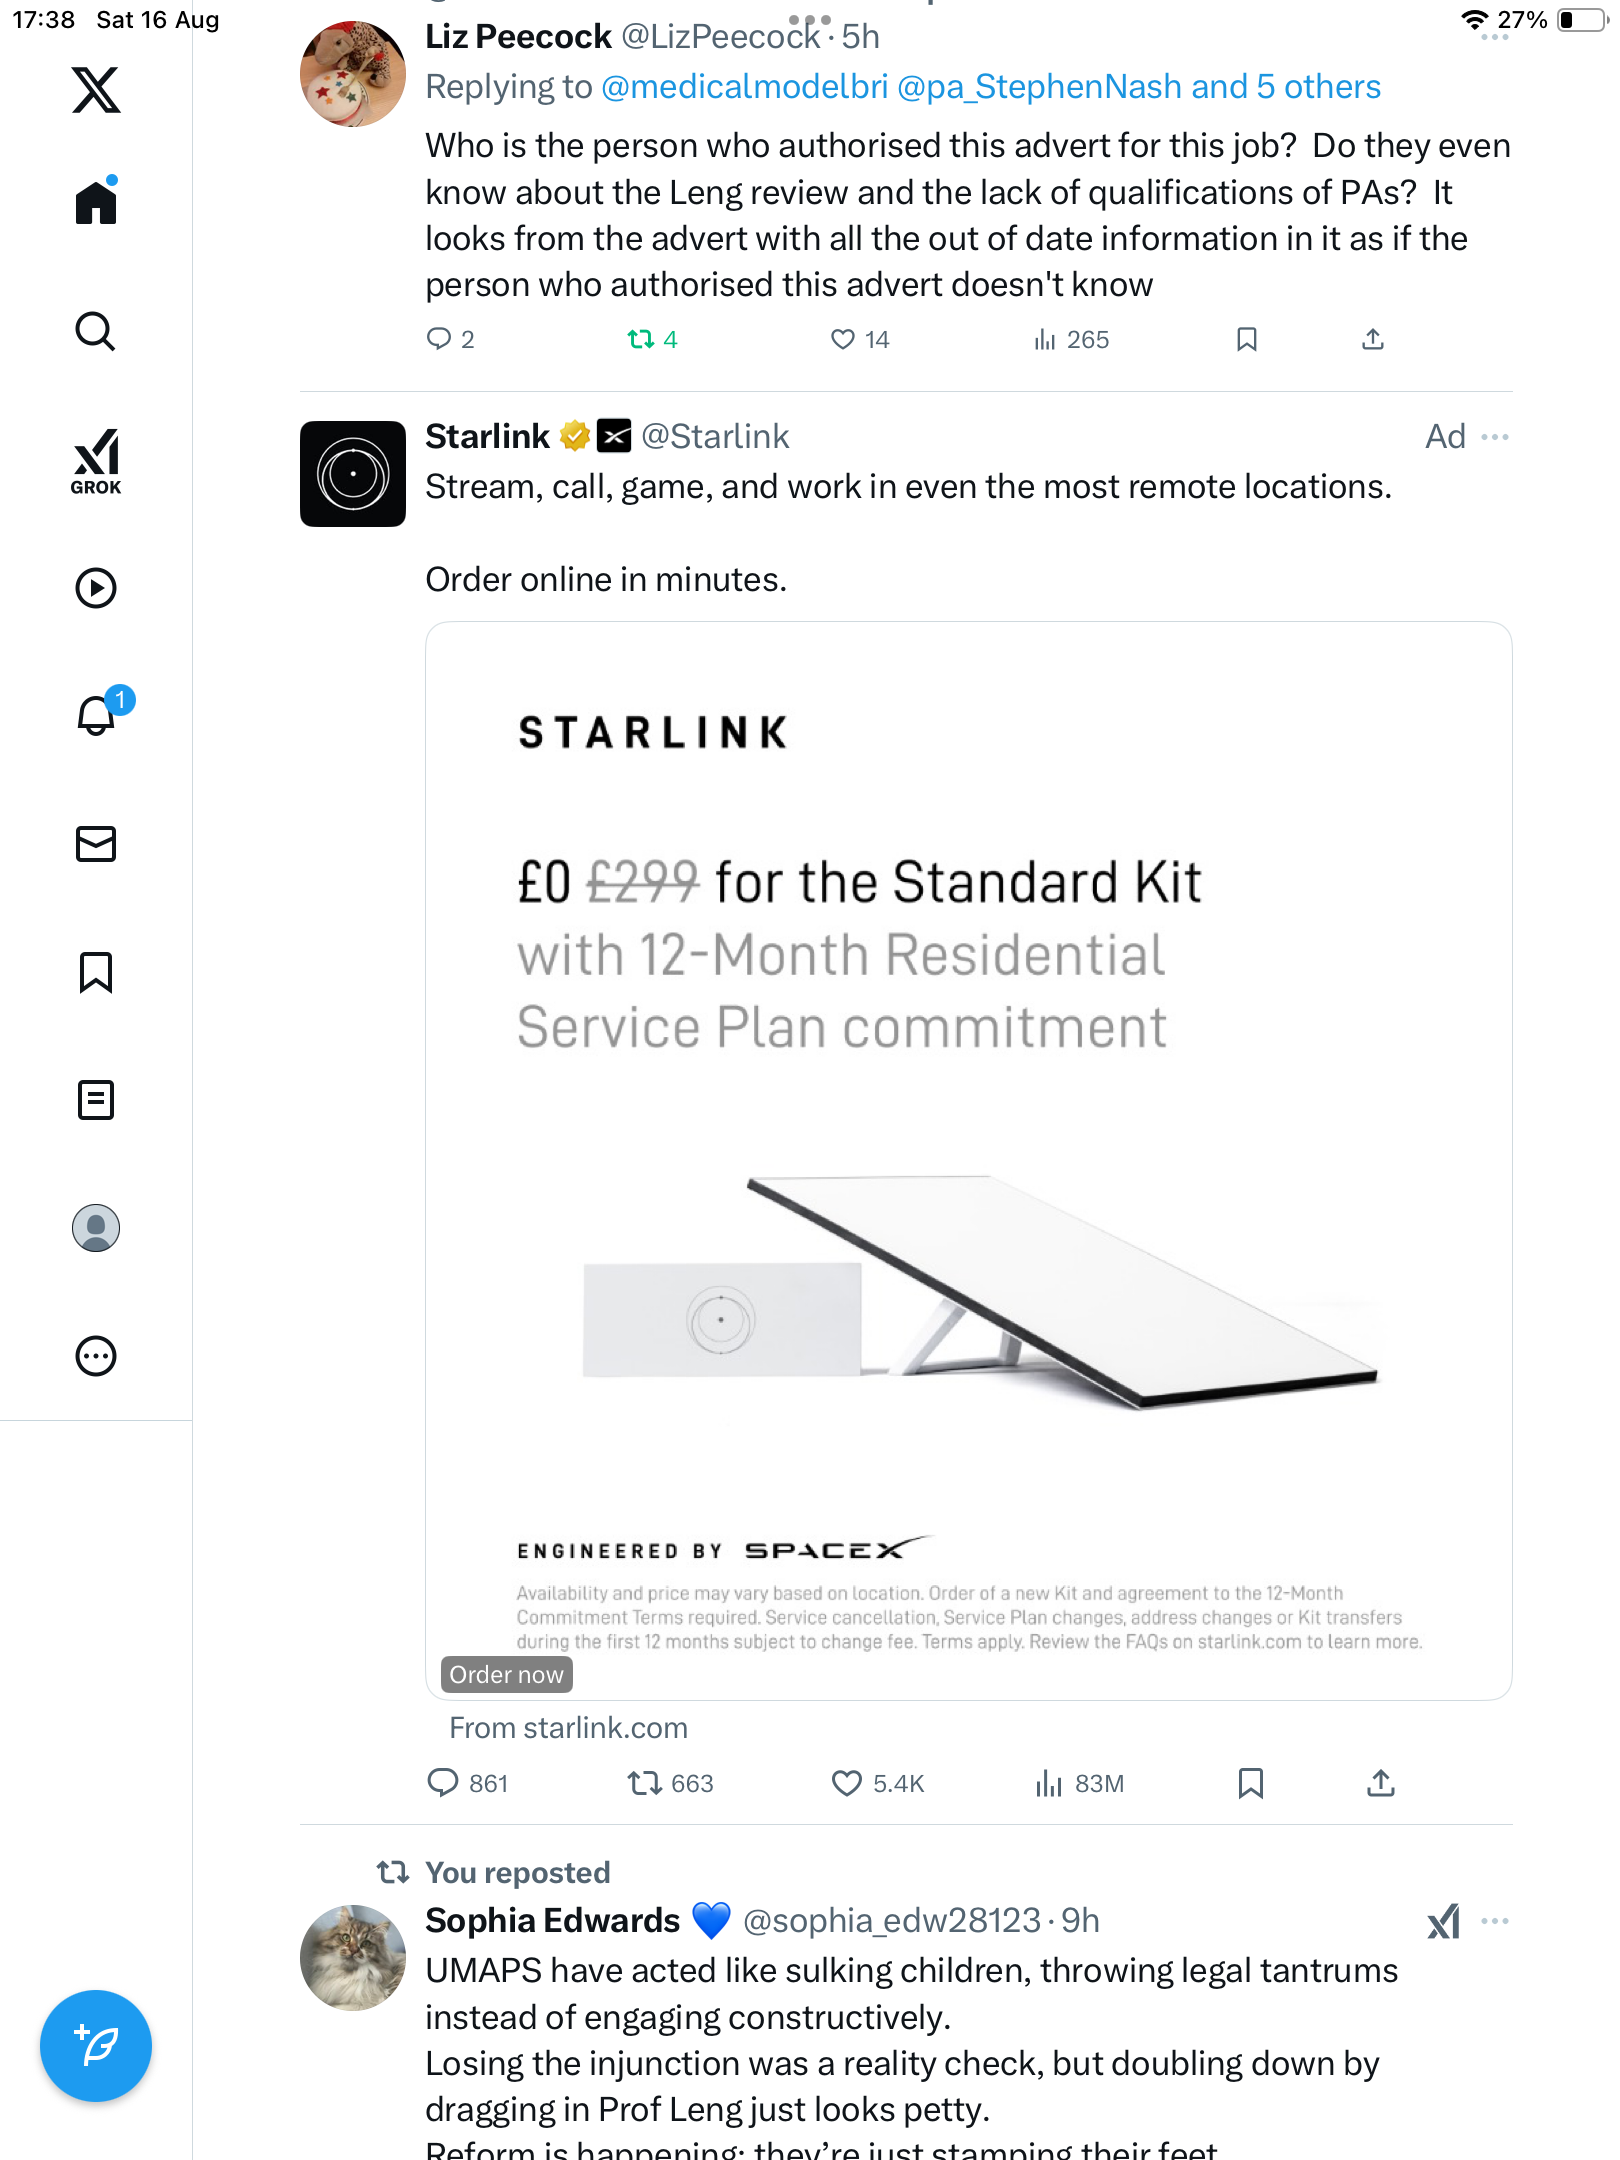The height and width of the screenshot is (2160, 1620).
Task: Open the Home feed icon
Action: pos(96,202)
